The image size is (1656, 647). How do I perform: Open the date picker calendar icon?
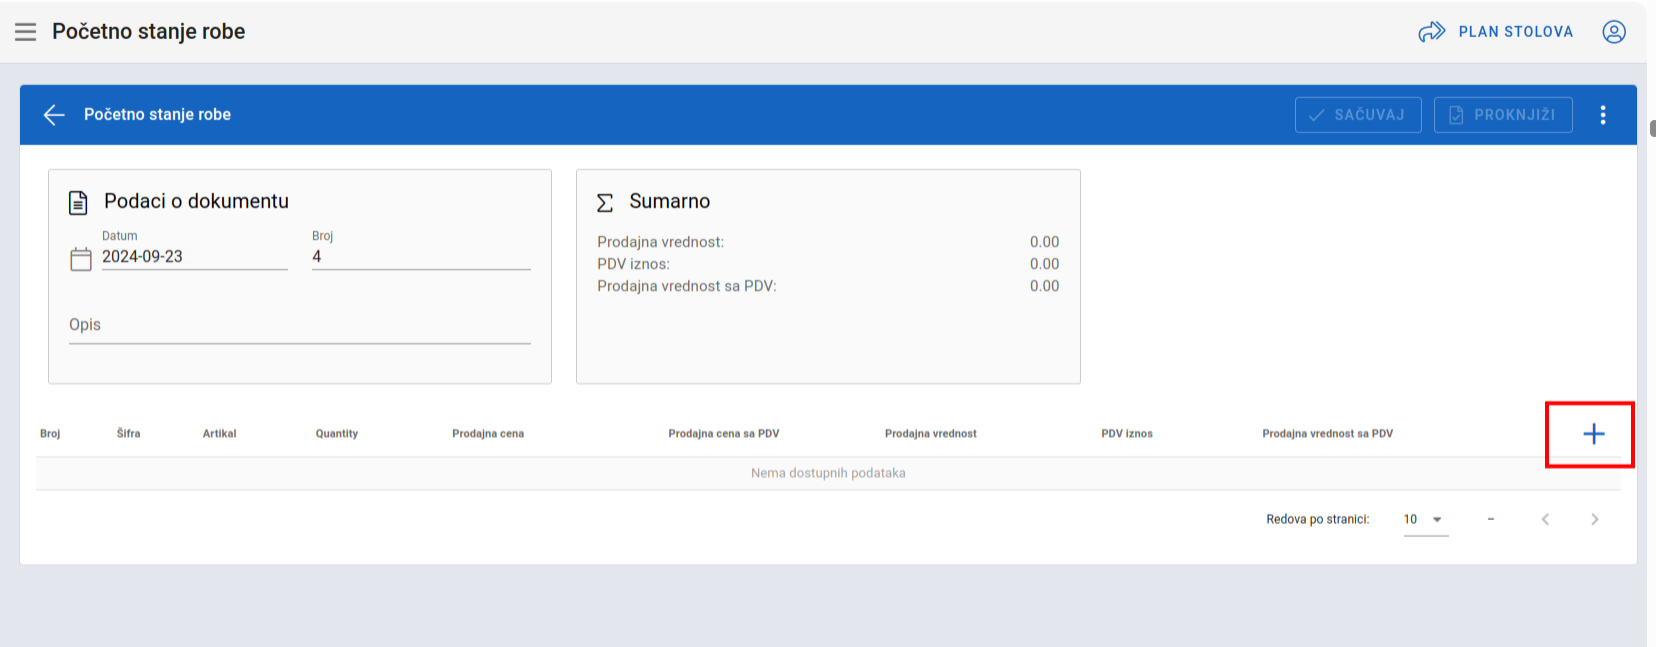click(x=81, y=260)
